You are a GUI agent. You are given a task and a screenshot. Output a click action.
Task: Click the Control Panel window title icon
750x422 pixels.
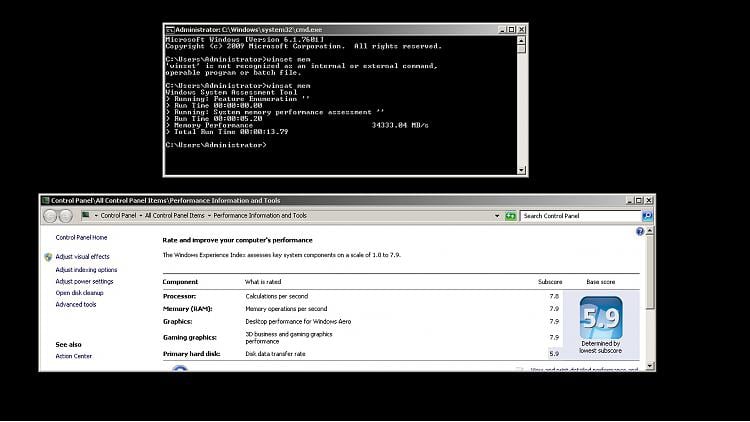click(x=45, y=200)
